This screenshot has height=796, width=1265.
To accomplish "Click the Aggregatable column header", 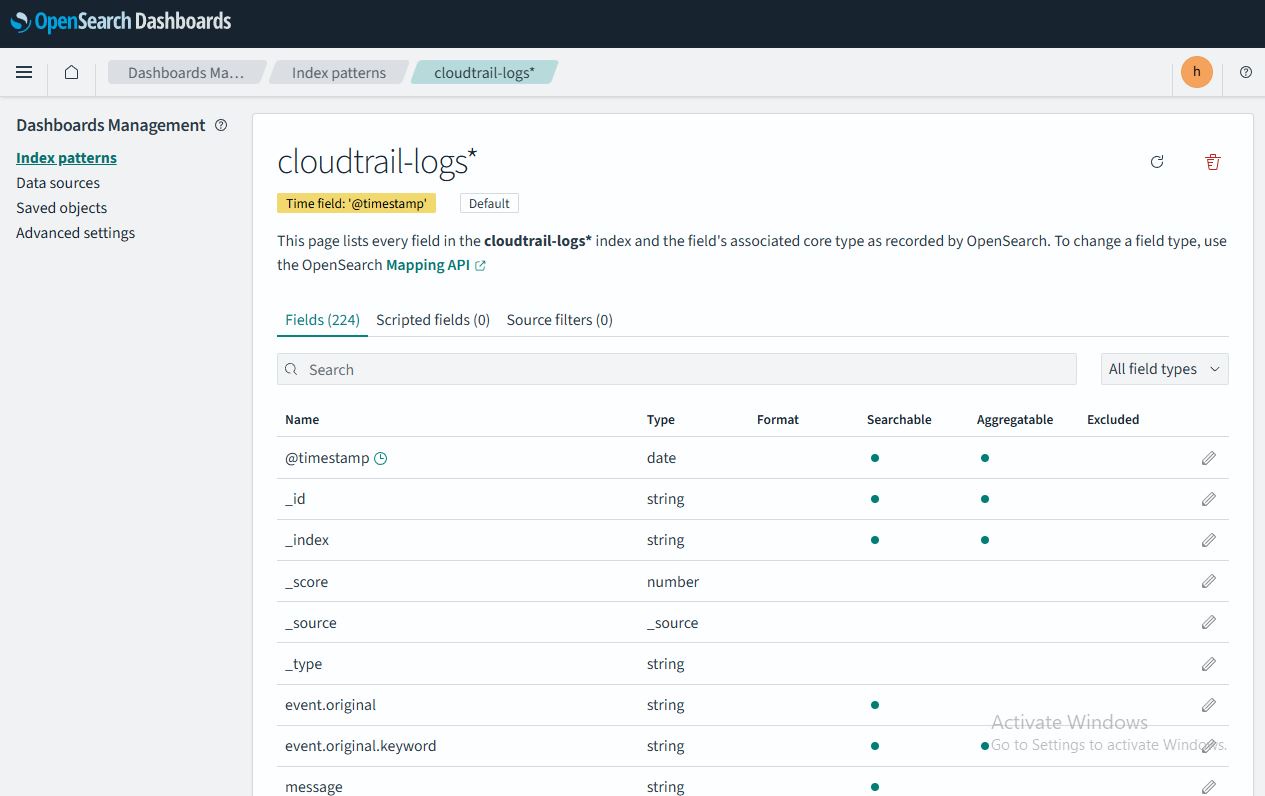I will pyautogui.click(x=1015, y=420).
